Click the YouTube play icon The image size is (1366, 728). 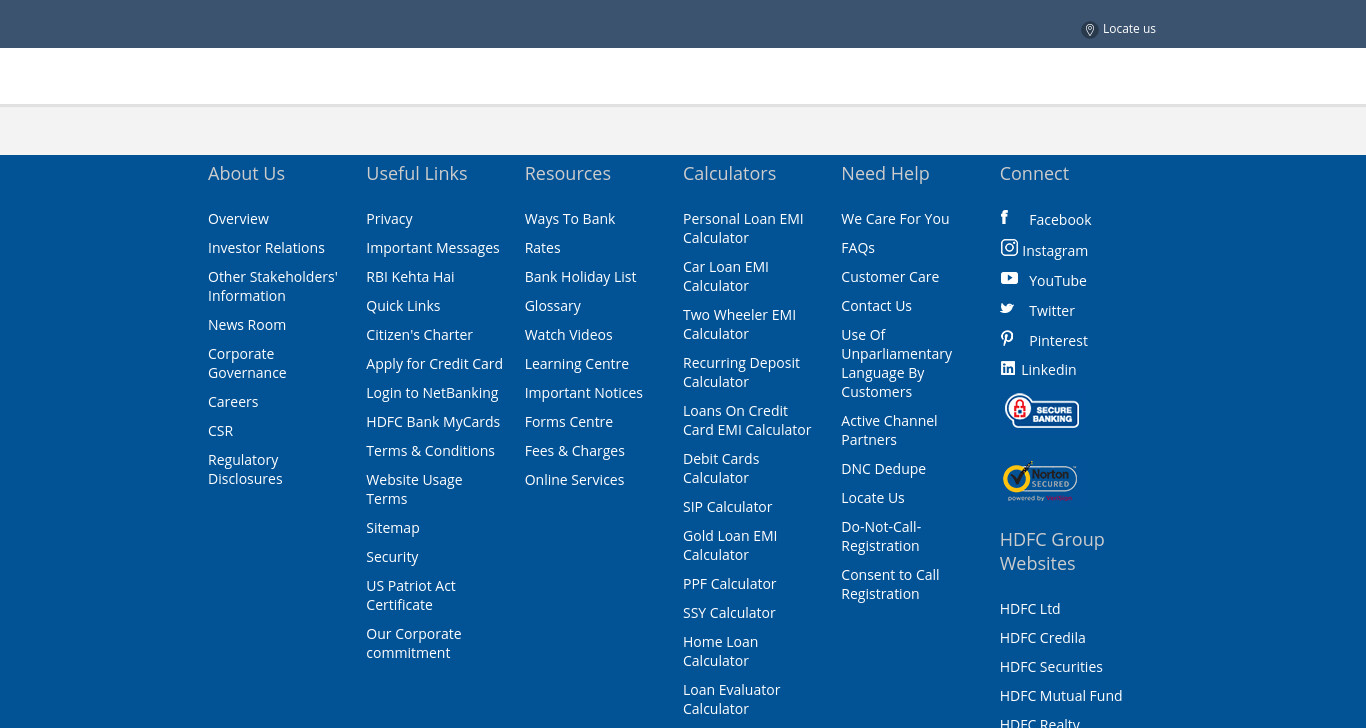coord(1009,278)
